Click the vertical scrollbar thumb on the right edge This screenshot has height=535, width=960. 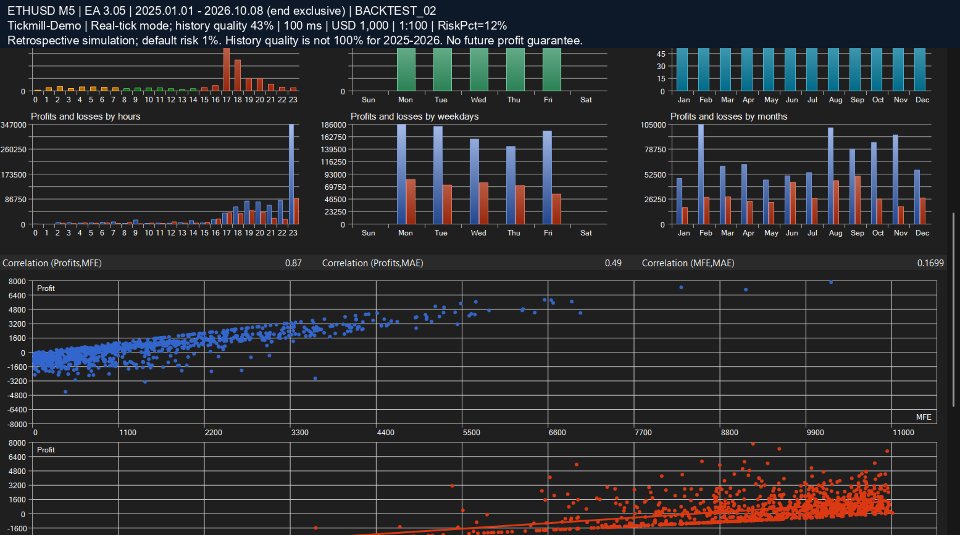click(x=953, y=309)
